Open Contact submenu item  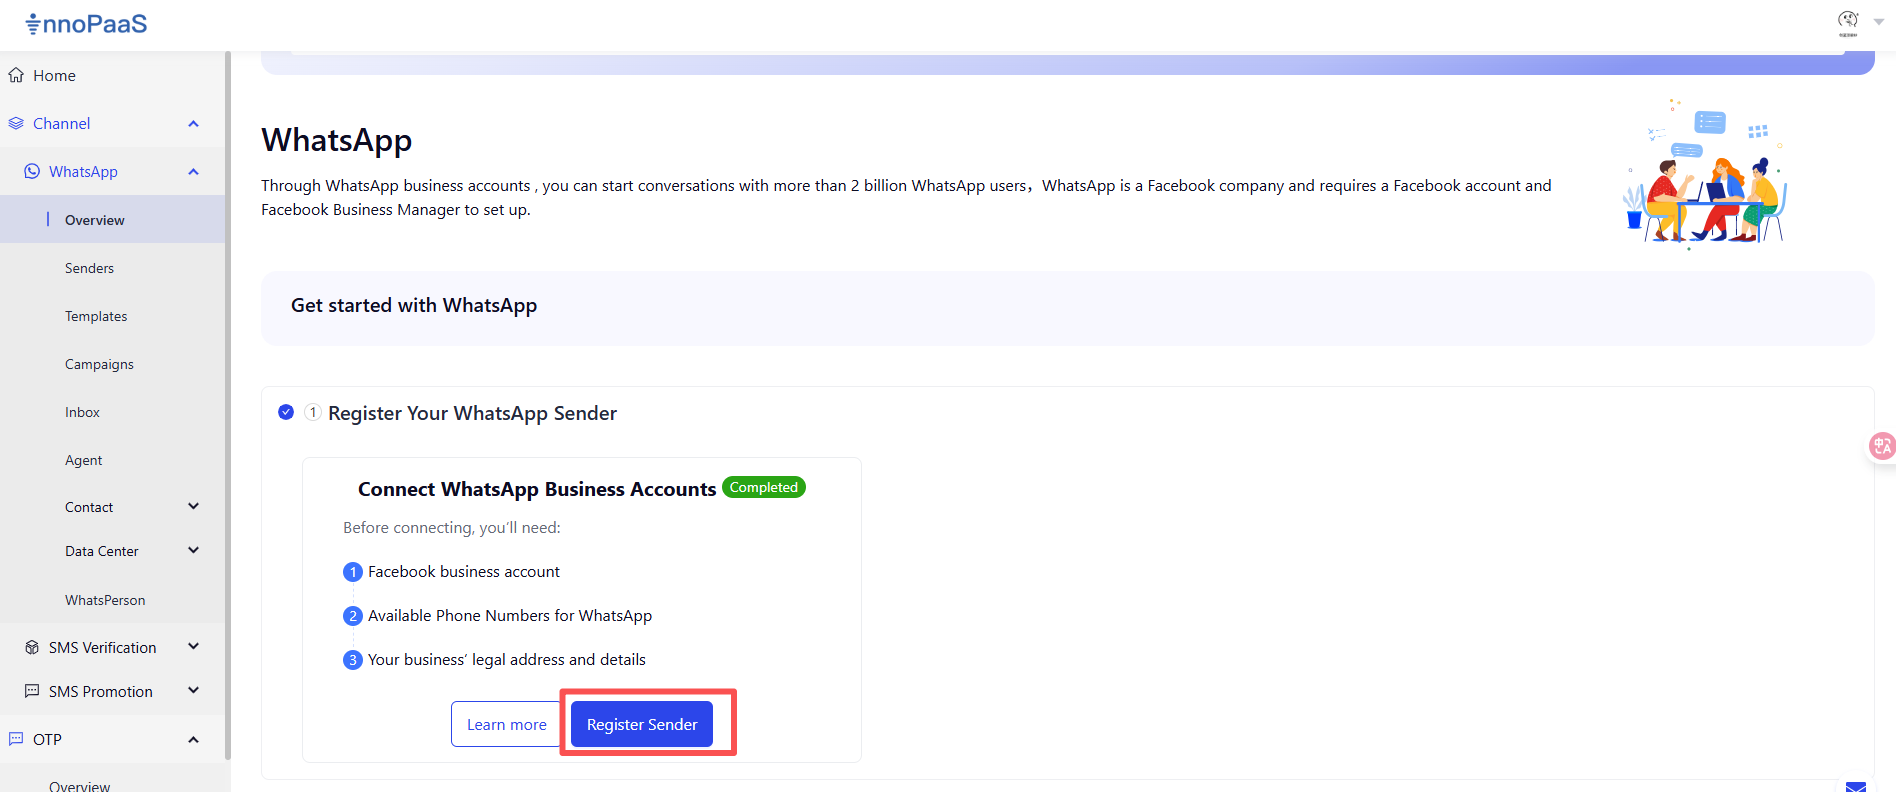[x=89, y=507]
